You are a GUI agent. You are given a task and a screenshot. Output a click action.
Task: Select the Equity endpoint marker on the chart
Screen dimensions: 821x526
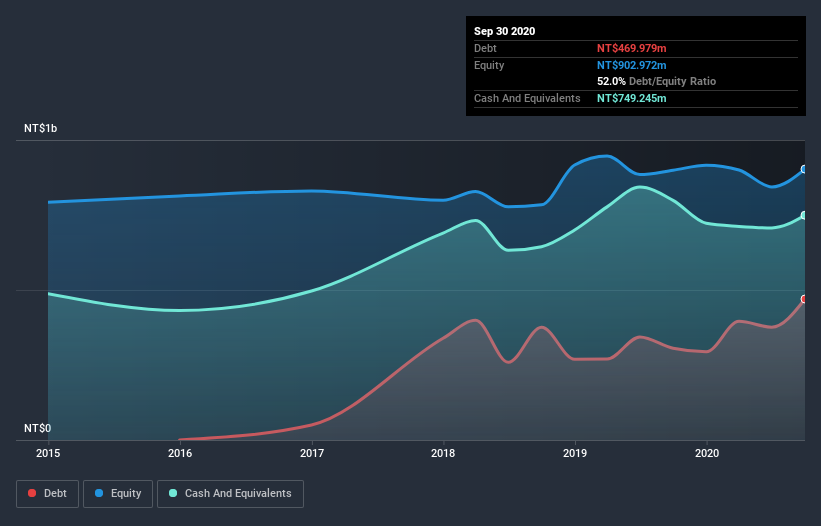[x=804, y=169]
